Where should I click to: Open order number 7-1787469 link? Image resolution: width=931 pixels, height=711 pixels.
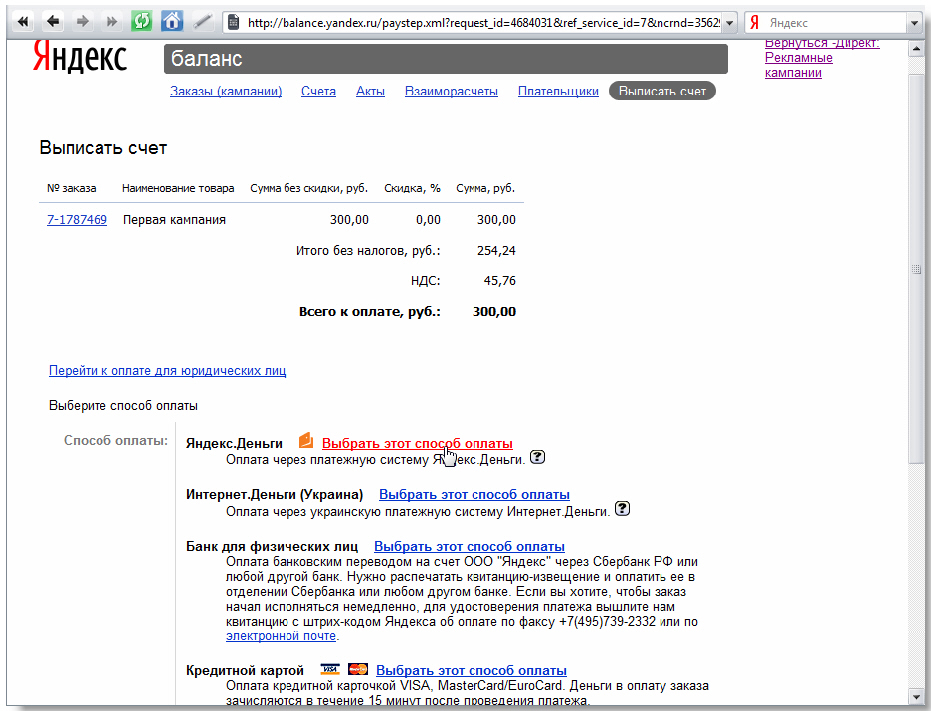(x=77, y=220)
